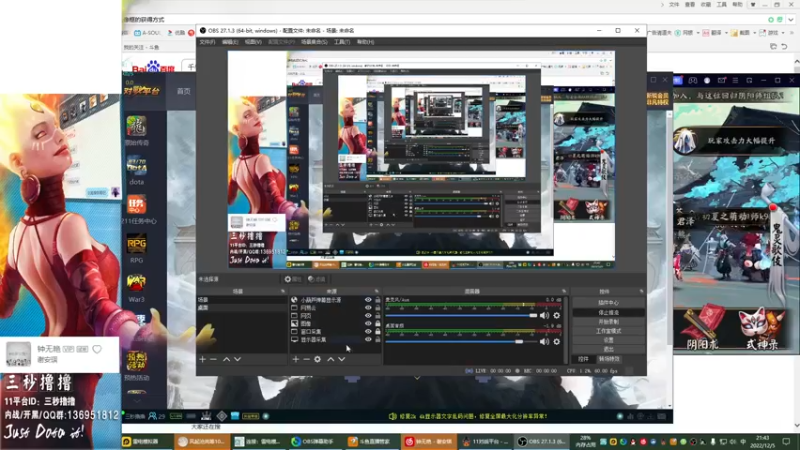
Task: Click the 退出 button in OBS controls
Action: [608, 349]
